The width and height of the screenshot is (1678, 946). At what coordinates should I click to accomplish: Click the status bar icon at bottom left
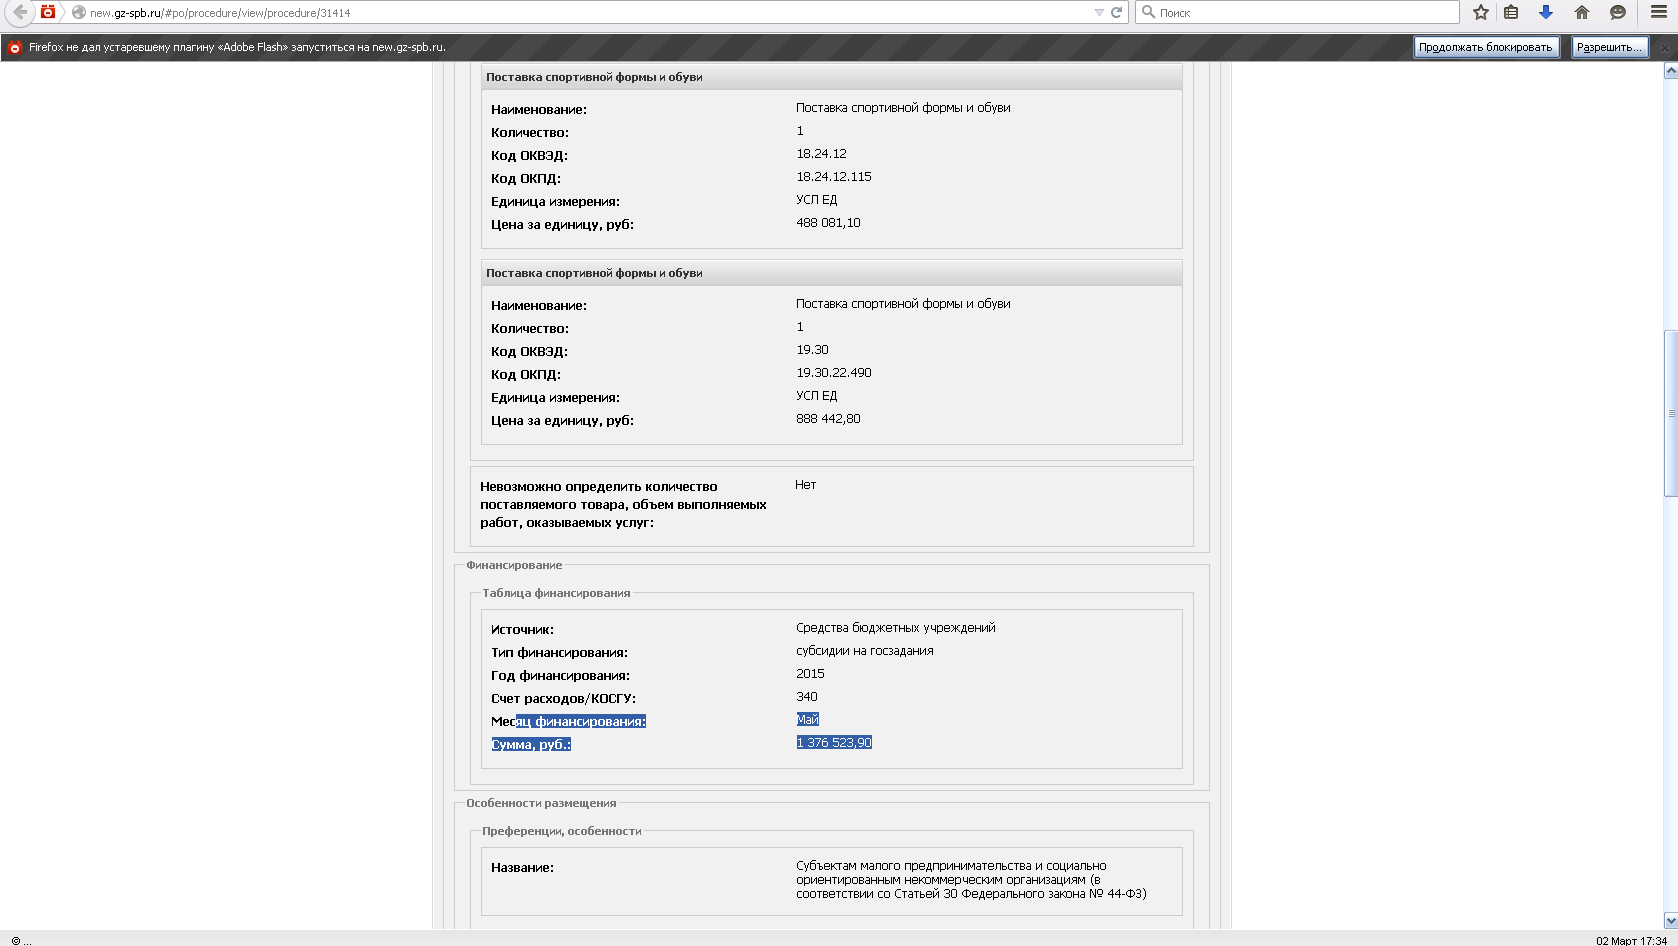tap(16, 940)
